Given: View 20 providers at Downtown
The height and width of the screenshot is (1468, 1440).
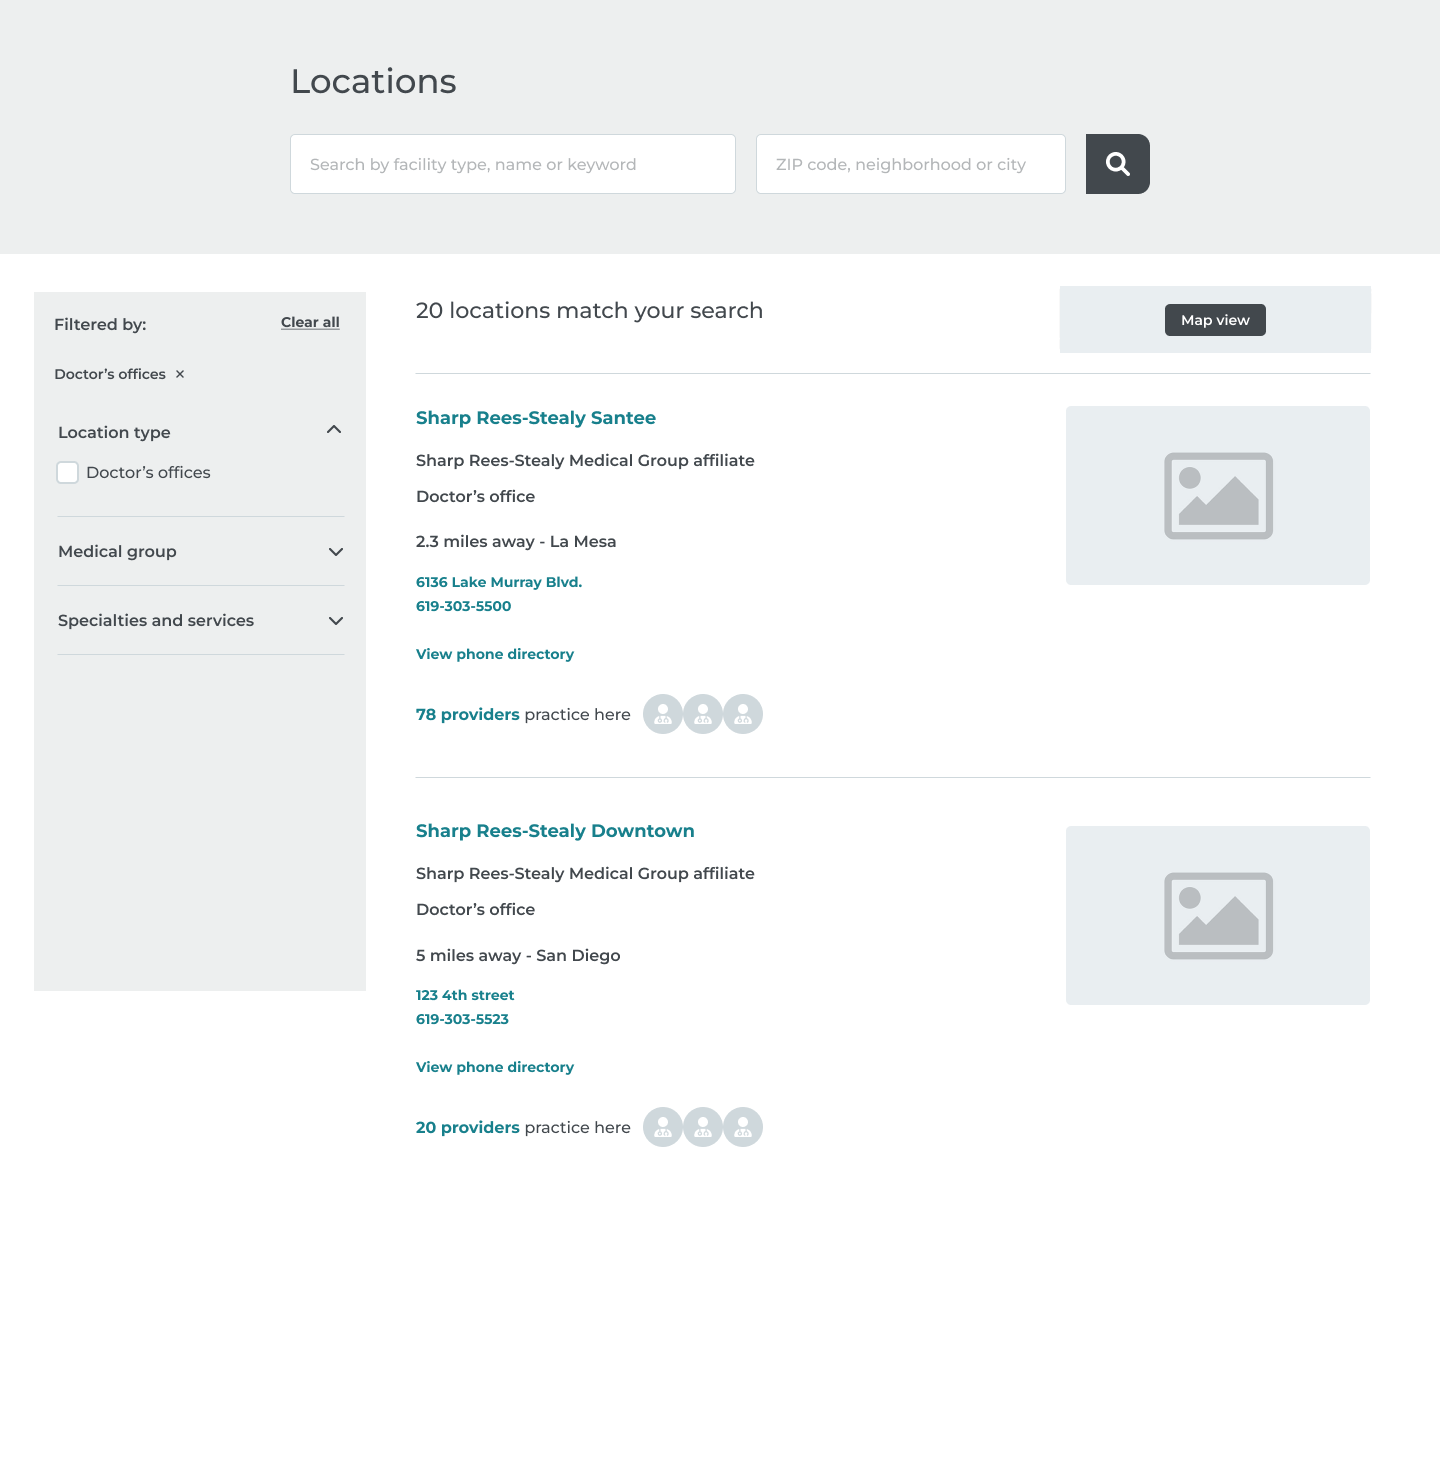Looking at the screenshot, I should point(468,1127).
